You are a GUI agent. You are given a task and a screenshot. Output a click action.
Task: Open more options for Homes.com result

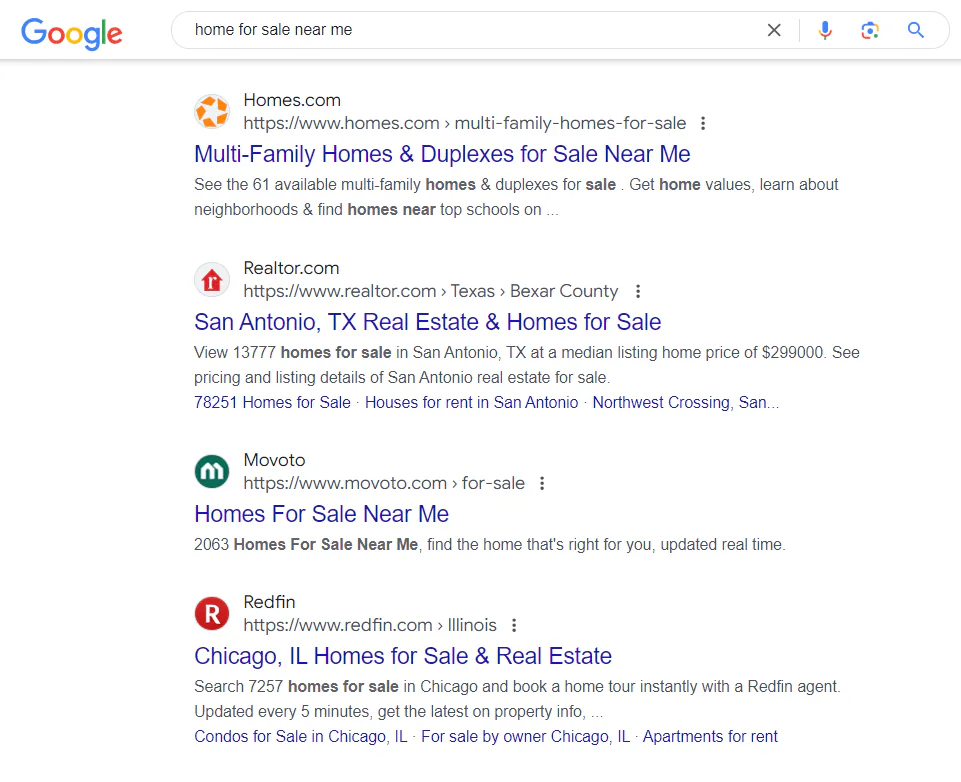point(703,123)
